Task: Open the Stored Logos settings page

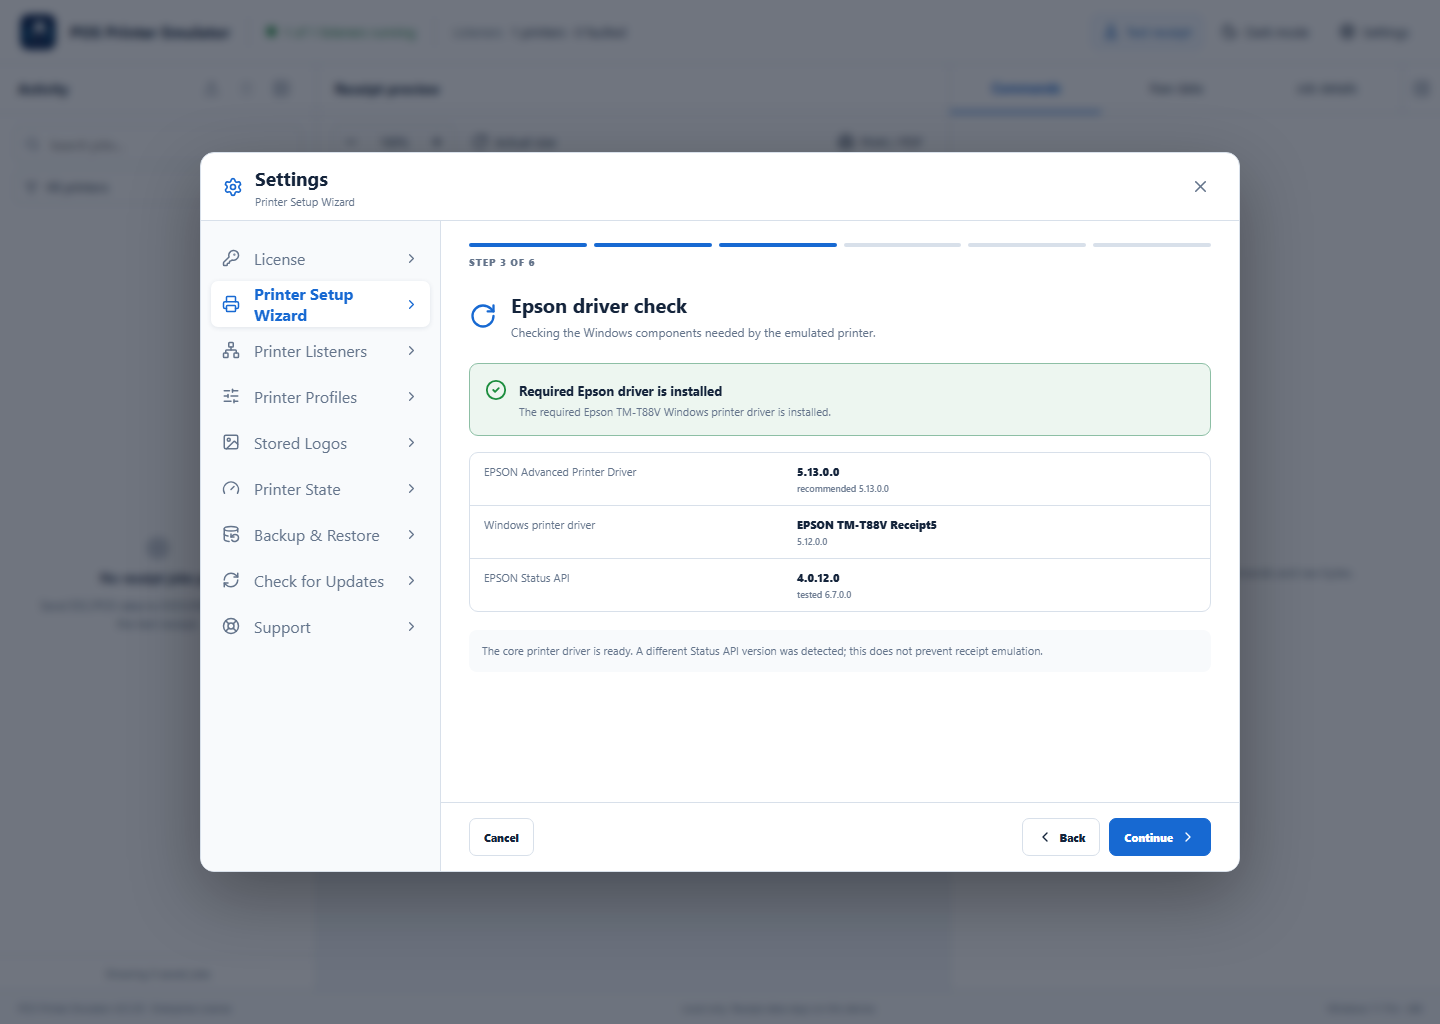Action: (x=320, y=443)
